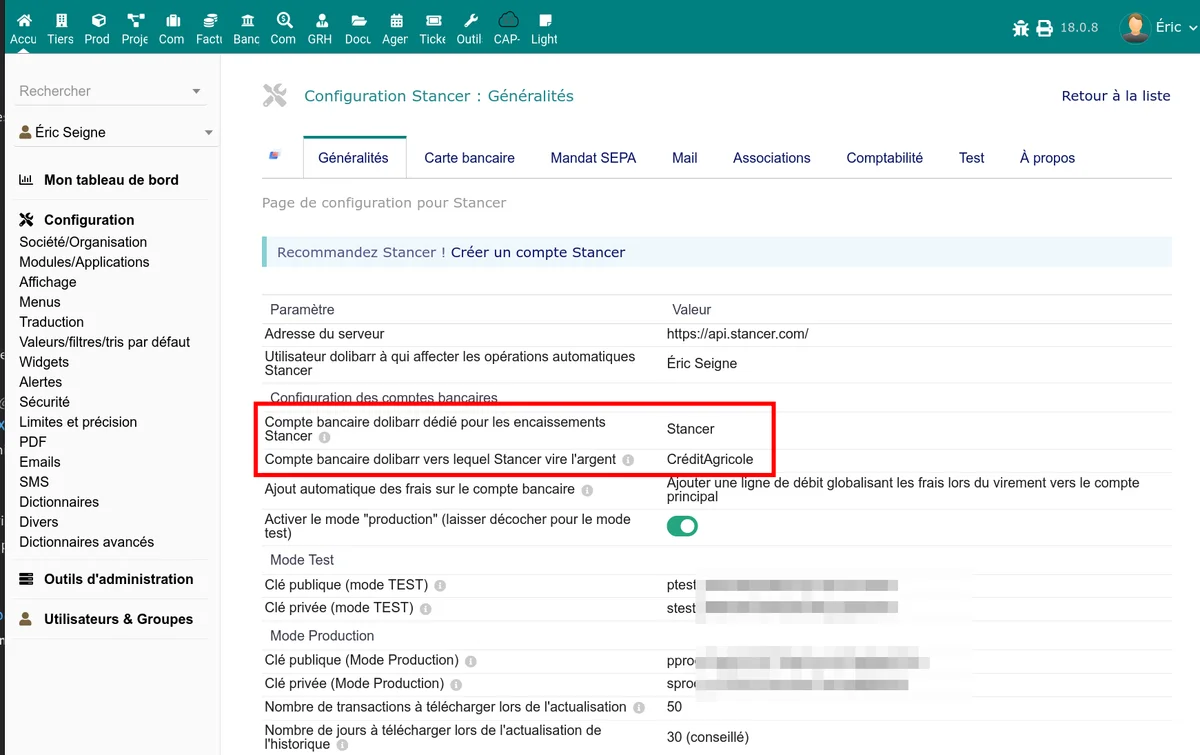Switch to the Généralités tab
The width and height of the screenshot is (1200, 755).
coord(353,158)
